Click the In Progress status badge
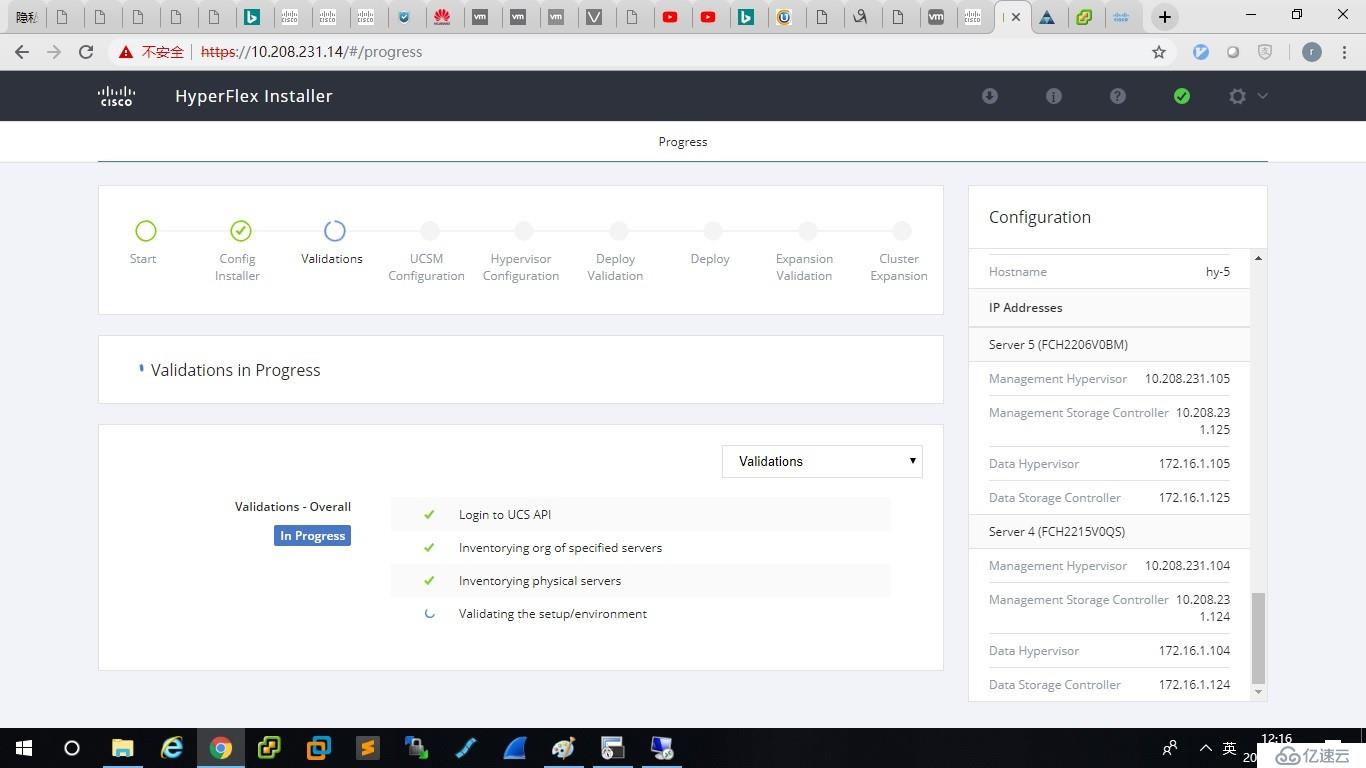This screenshot has height=768, width=1366. (x=312, y=536)
